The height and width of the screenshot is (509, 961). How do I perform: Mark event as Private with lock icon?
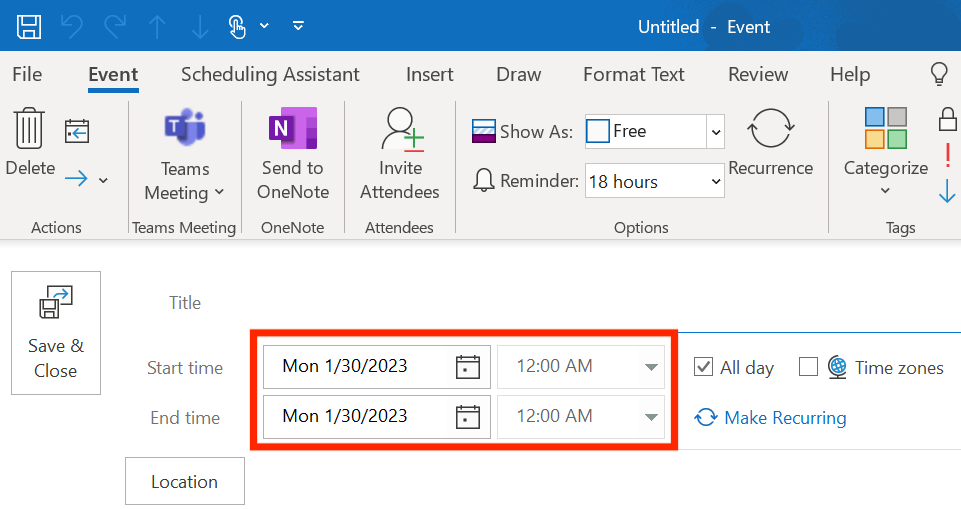coord(948,119)
